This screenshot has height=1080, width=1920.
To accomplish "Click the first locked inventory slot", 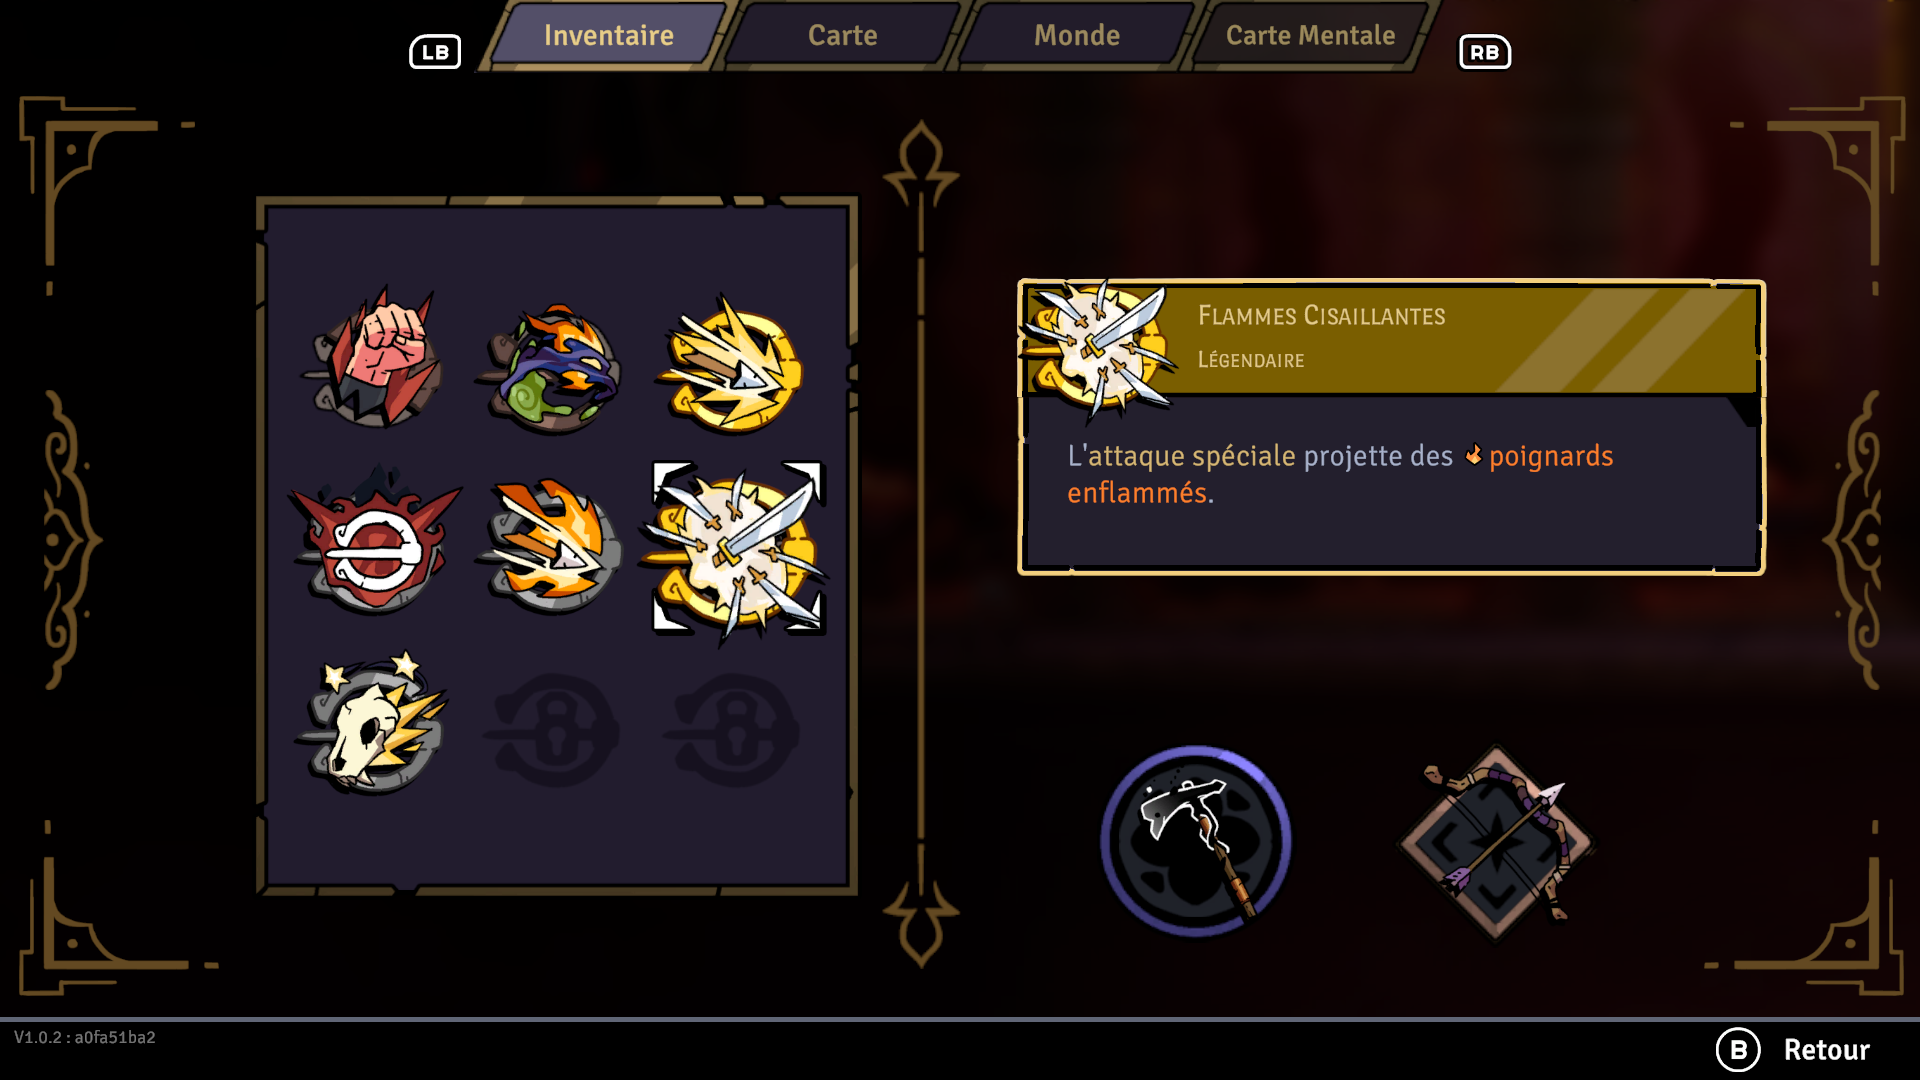I will point(553,730).
